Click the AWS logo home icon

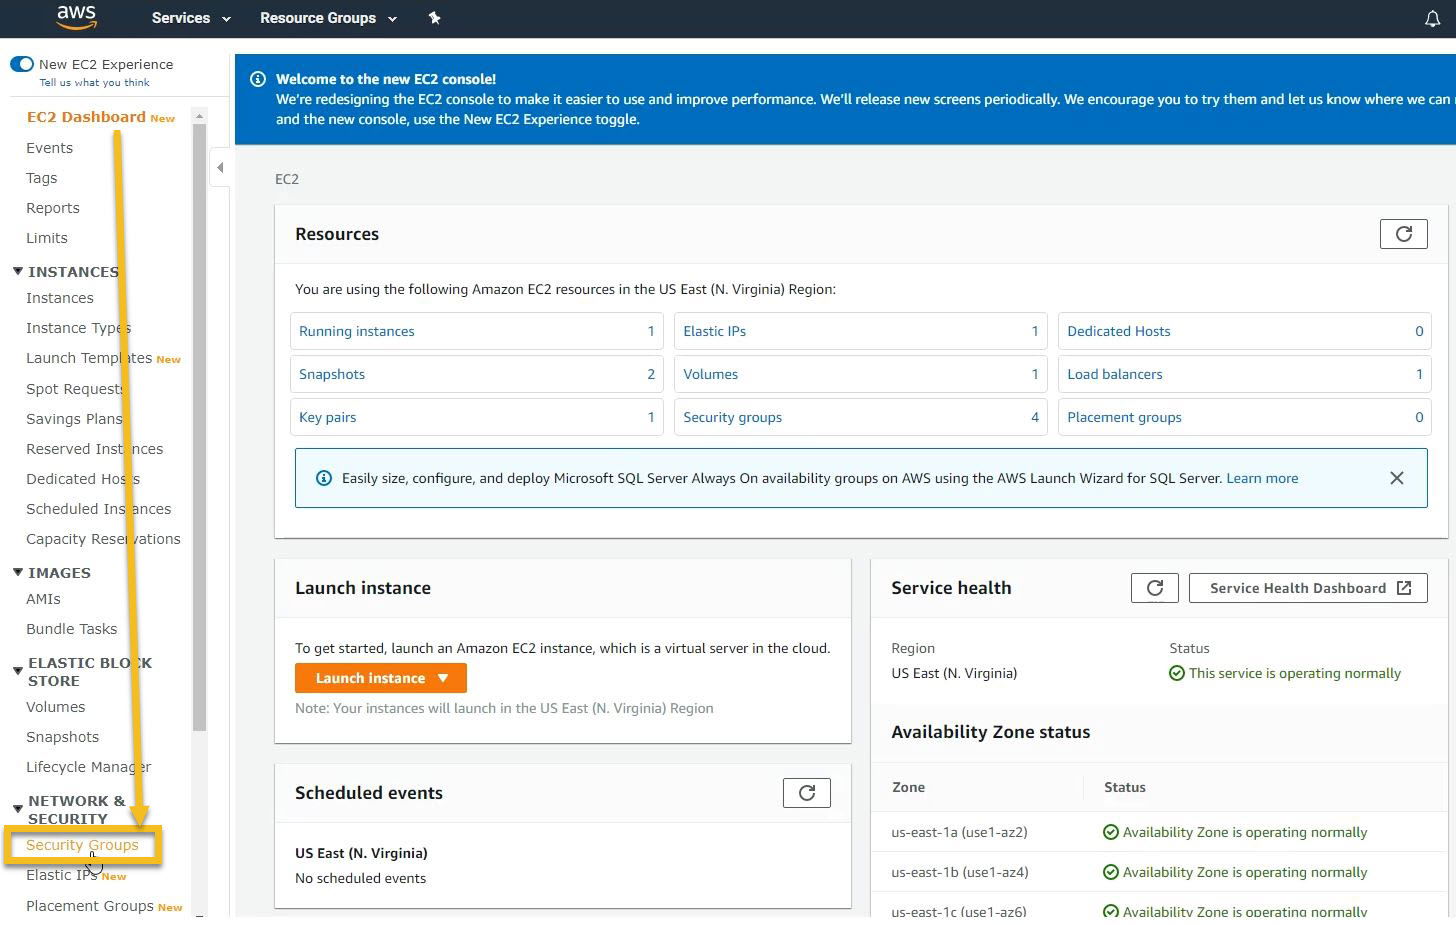(x=76, y=16)
